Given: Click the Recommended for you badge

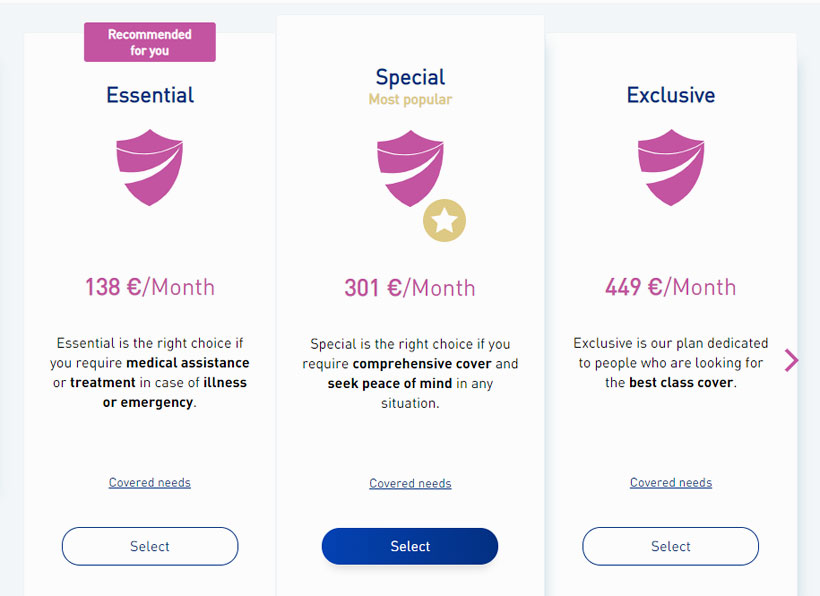Looking at the screenshot, I should coord(150,42).
